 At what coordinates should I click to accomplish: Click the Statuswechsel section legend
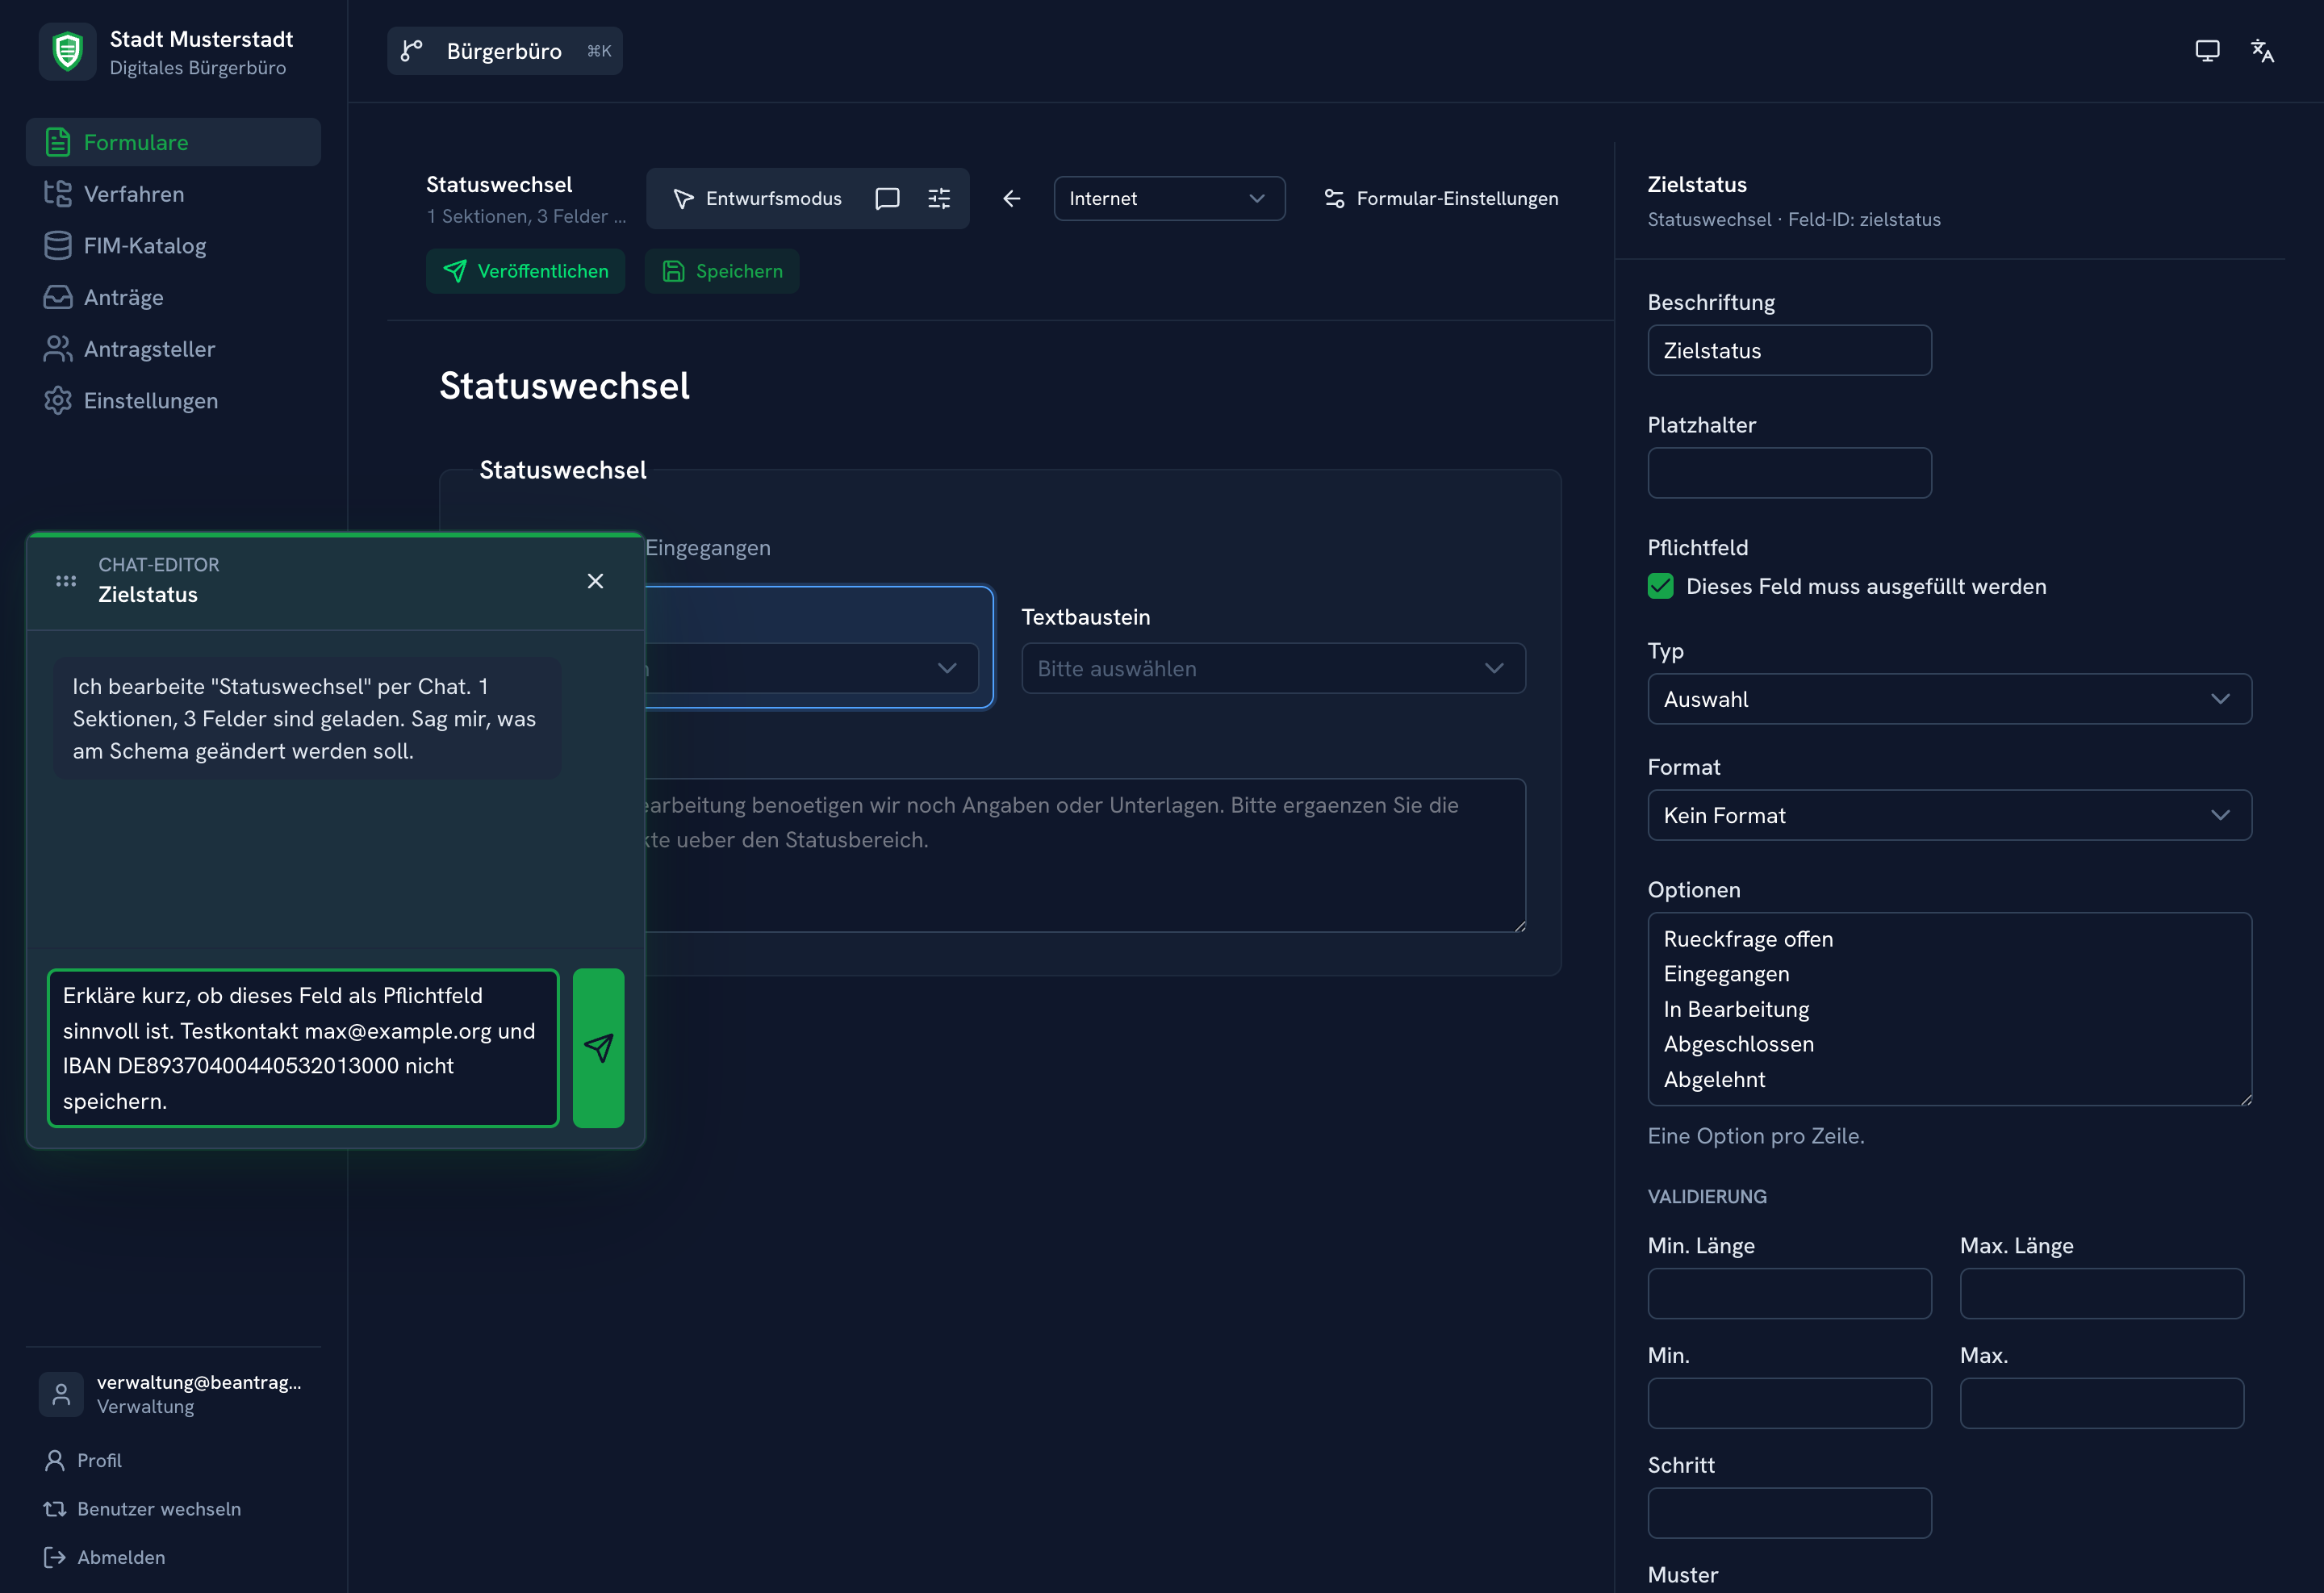(562, 470)
